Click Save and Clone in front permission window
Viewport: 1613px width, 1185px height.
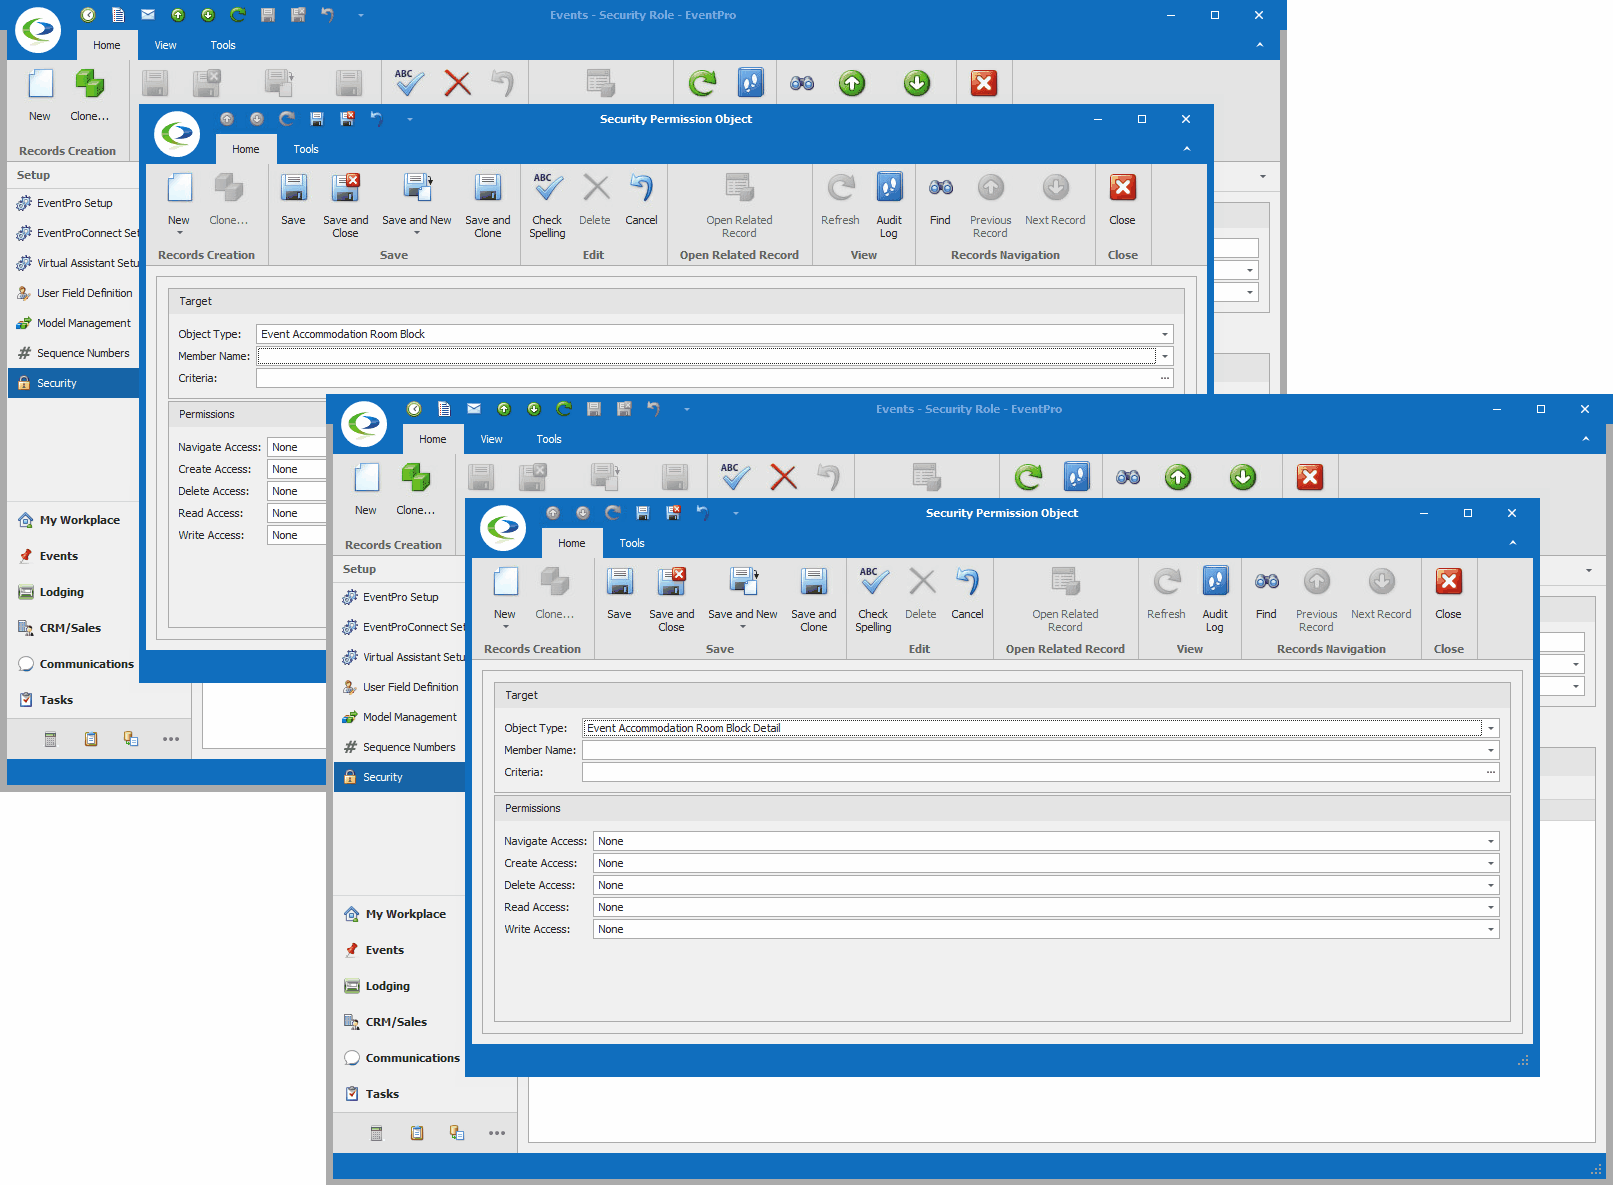coord(813,599)
